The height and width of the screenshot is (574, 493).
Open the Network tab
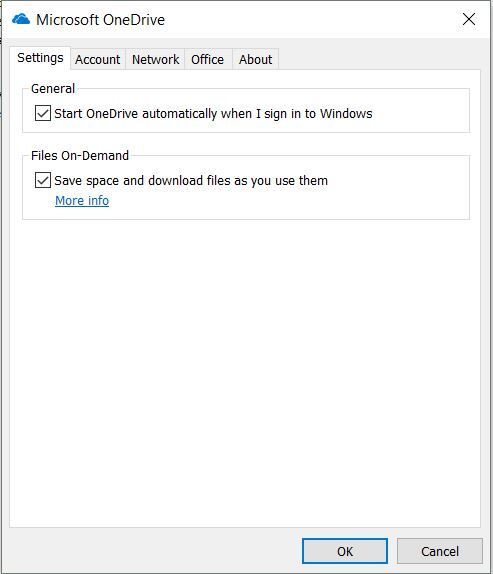(x=156, y=59)
